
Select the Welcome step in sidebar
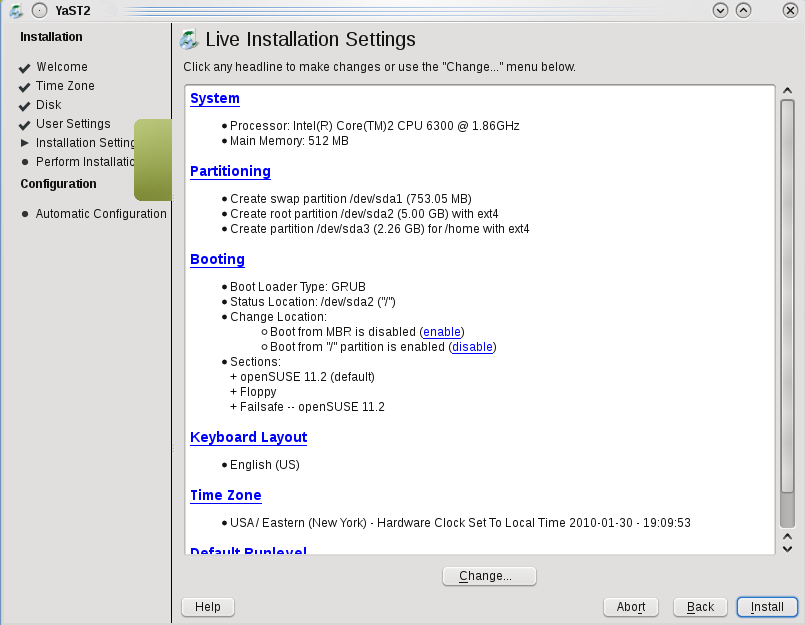tap(62, 67)
